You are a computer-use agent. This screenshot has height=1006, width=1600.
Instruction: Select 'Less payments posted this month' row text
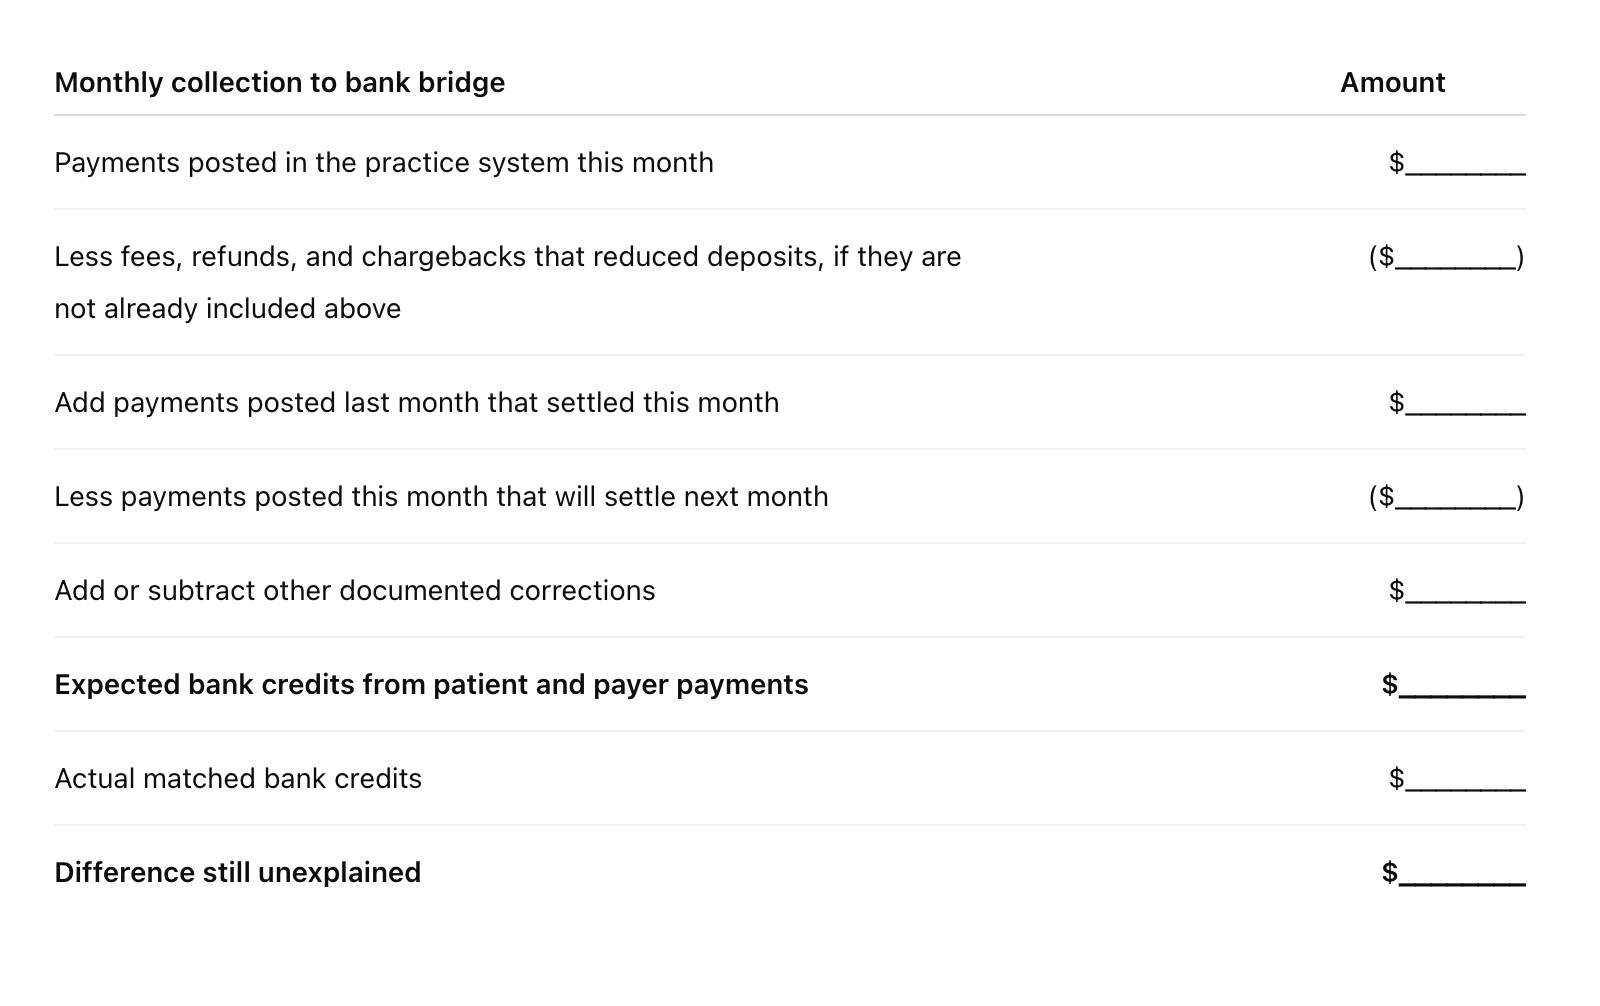441,497
